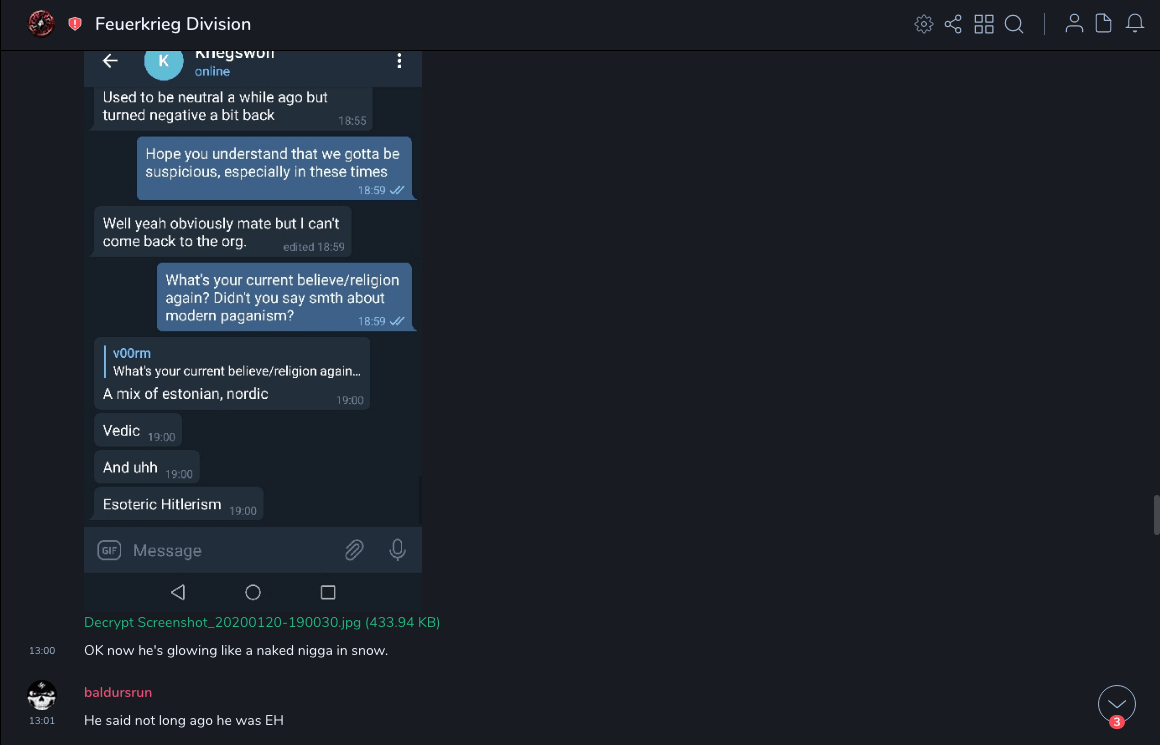Click the Message input field
The width and height of the screenshot is (1160, 745).
click(x=230, y=550)
